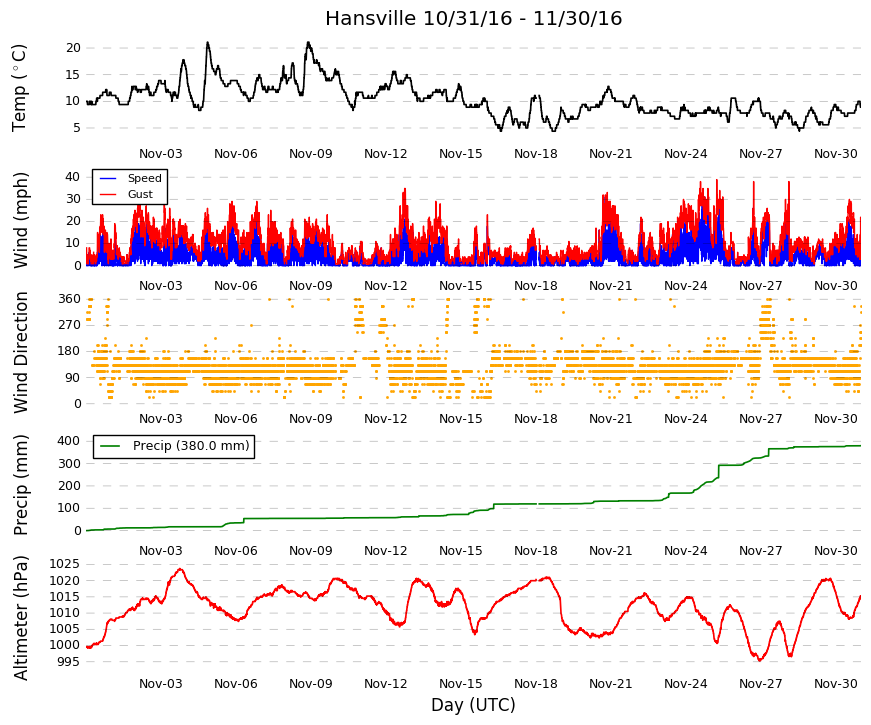The height and width of the screenshot is (725, 871).
Task: Click the Precip (mm) axis label
Action: [21, 485]
